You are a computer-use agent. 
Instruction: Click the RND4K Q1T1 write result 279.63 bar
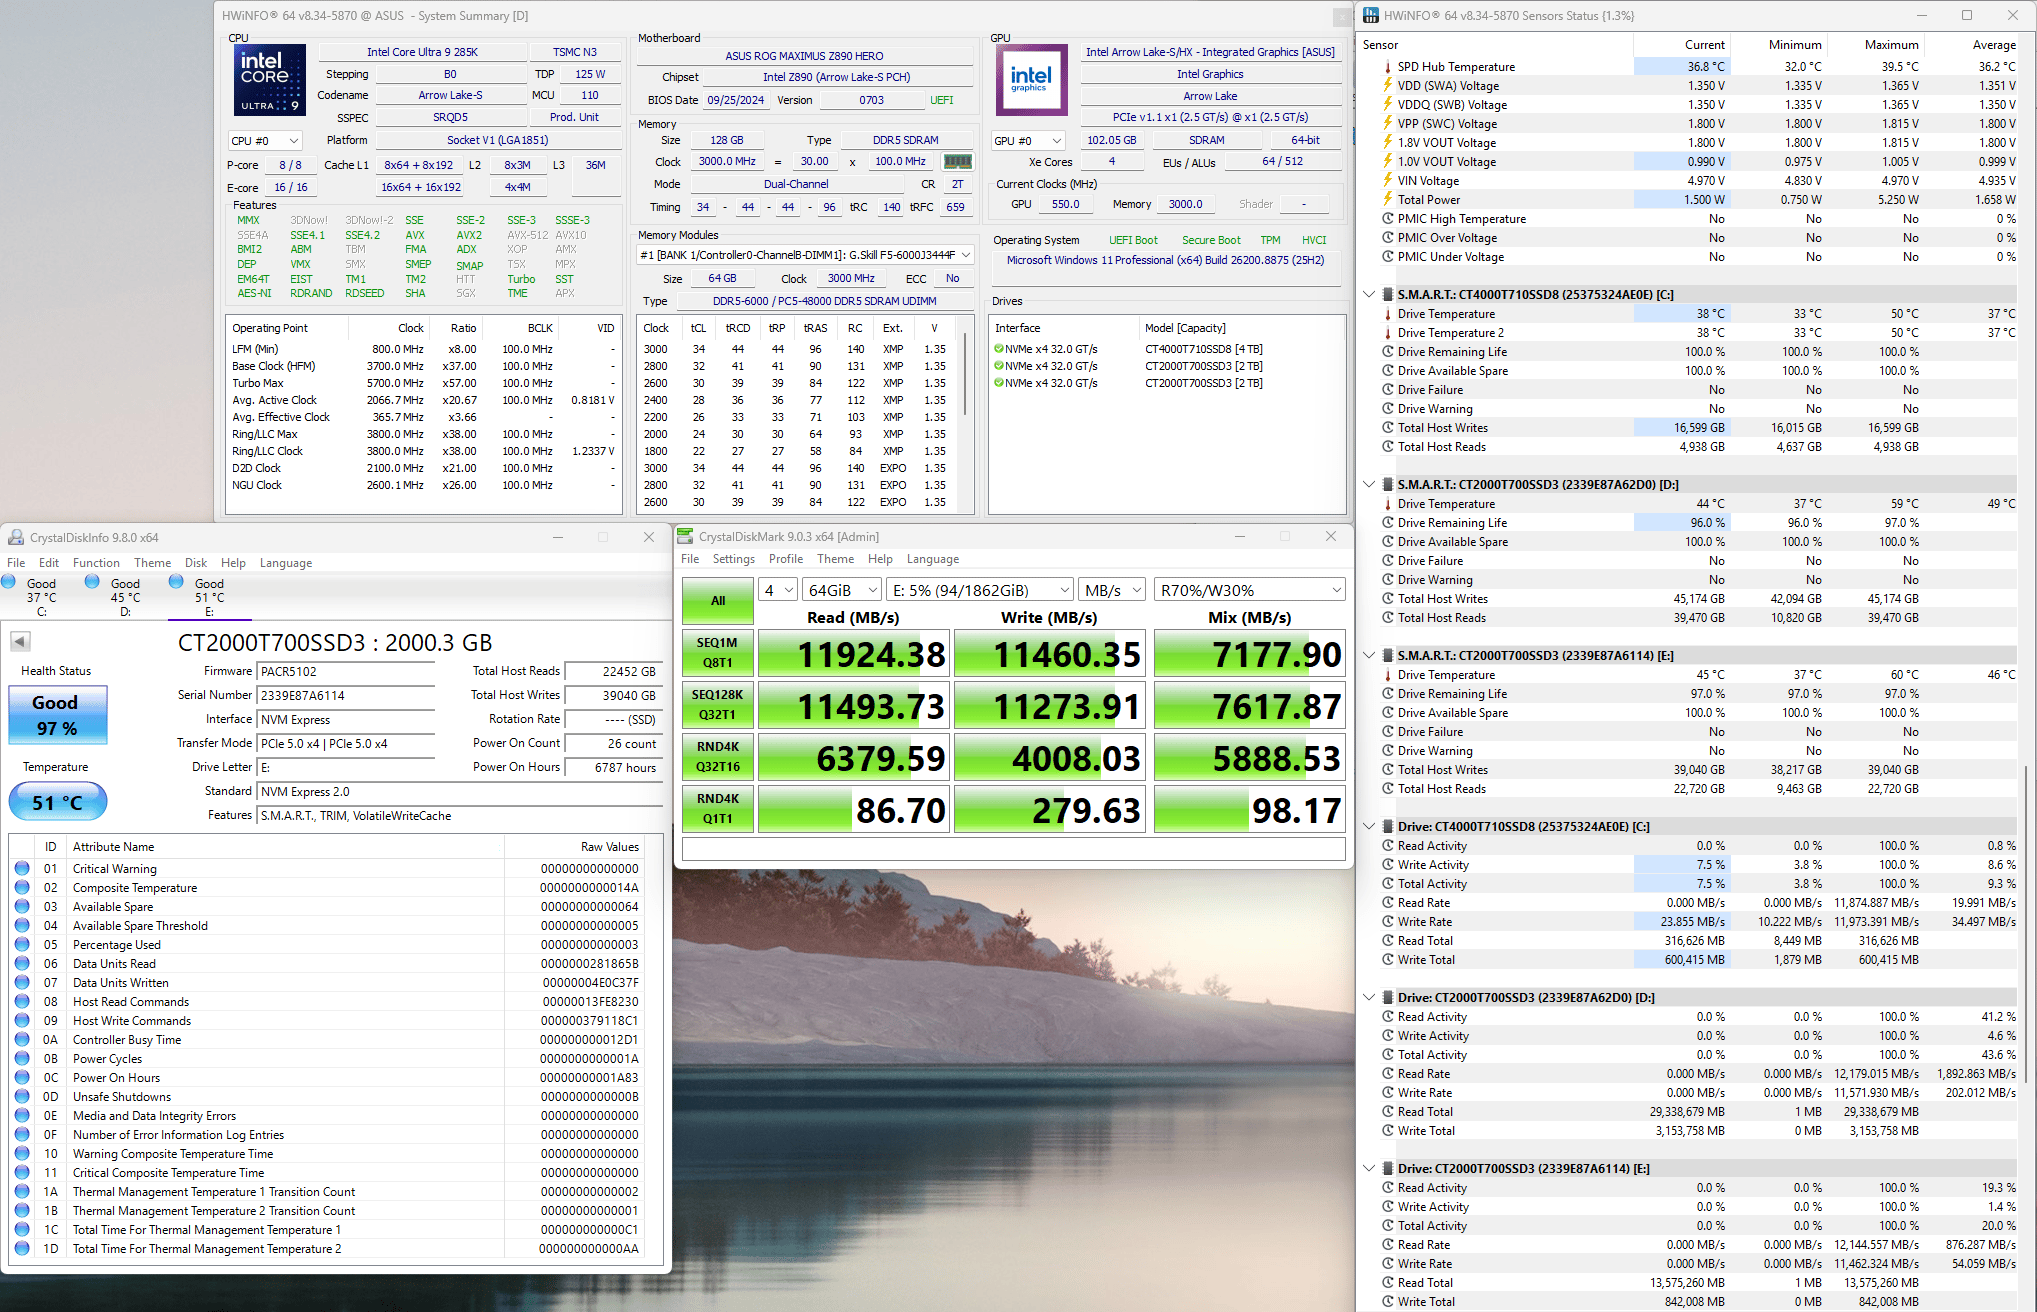(1050, 810)
